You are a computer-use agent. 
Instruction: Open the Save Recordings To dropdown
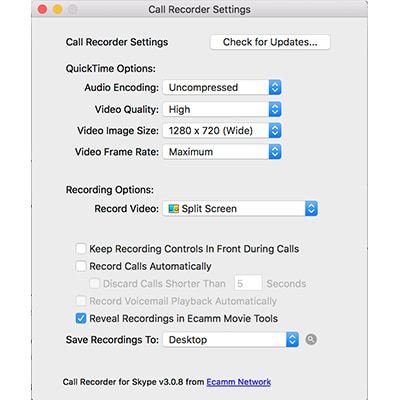coord(231,340)
